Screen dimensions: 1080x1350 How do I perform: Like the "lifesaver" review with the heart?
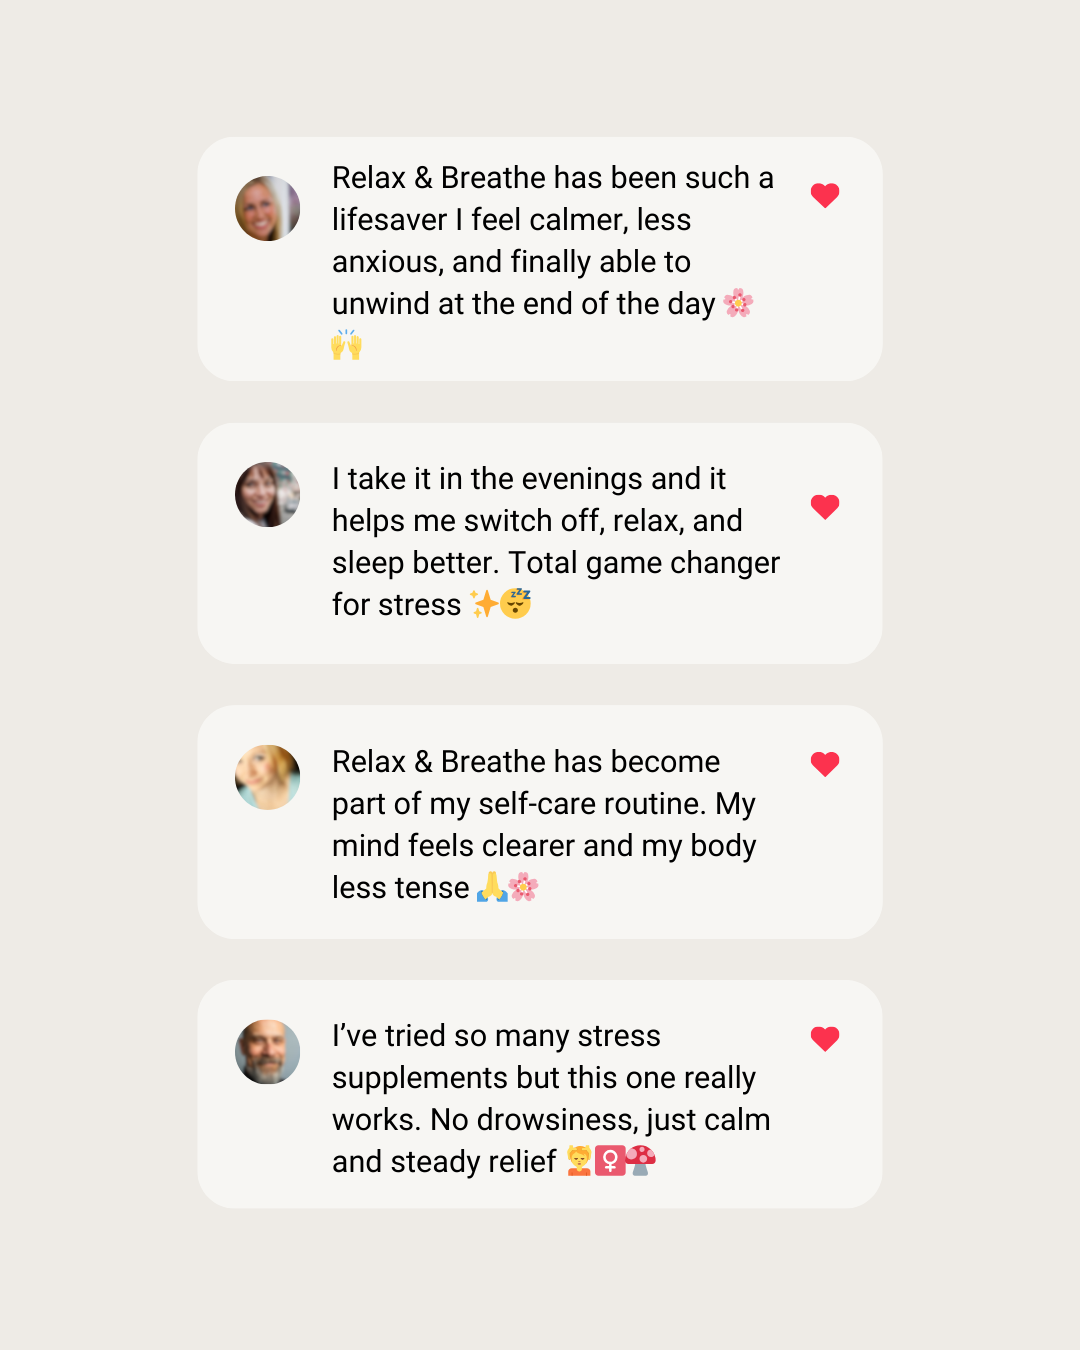click(x=825, y=195)
